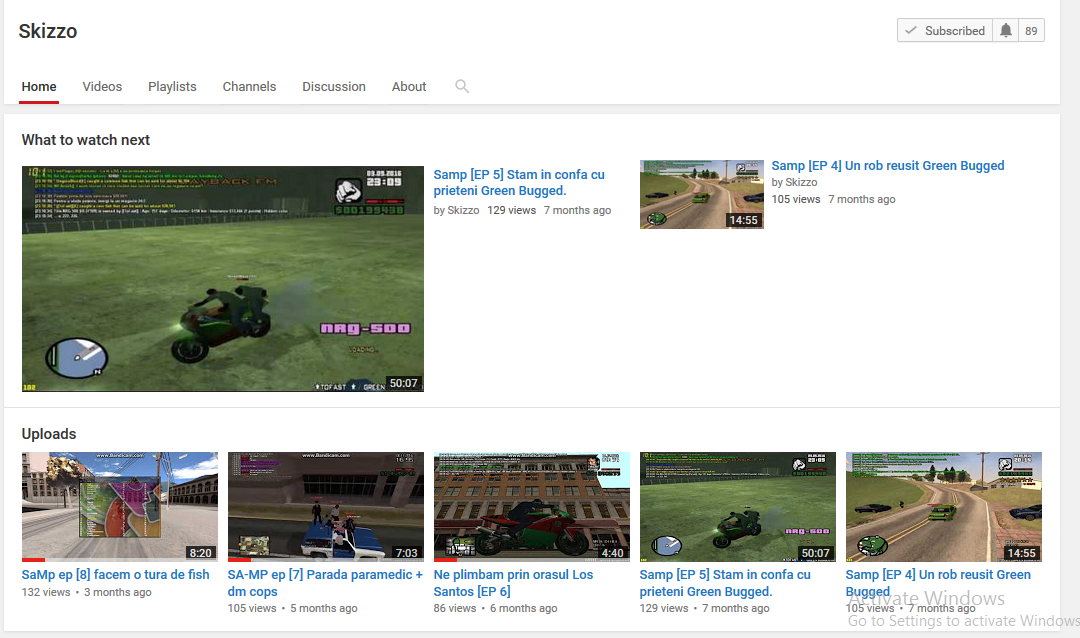
Task: Switch to the Videos tab
Action: [x=102, y=87]
